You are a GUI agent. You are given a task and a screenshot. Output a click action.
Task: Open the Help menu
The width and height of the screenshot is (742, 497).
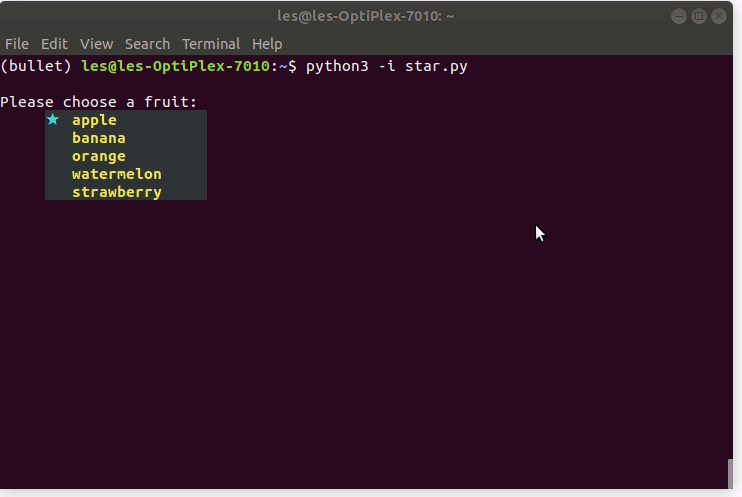tap(267, 44)
